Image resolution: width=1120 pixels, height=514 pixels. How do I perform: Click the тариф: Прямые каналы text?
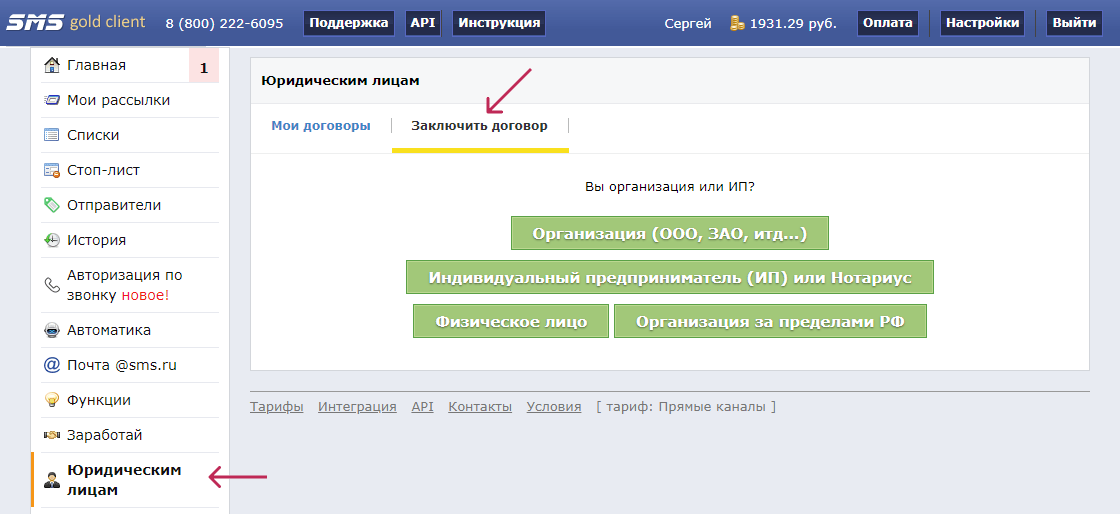(686, 407)
